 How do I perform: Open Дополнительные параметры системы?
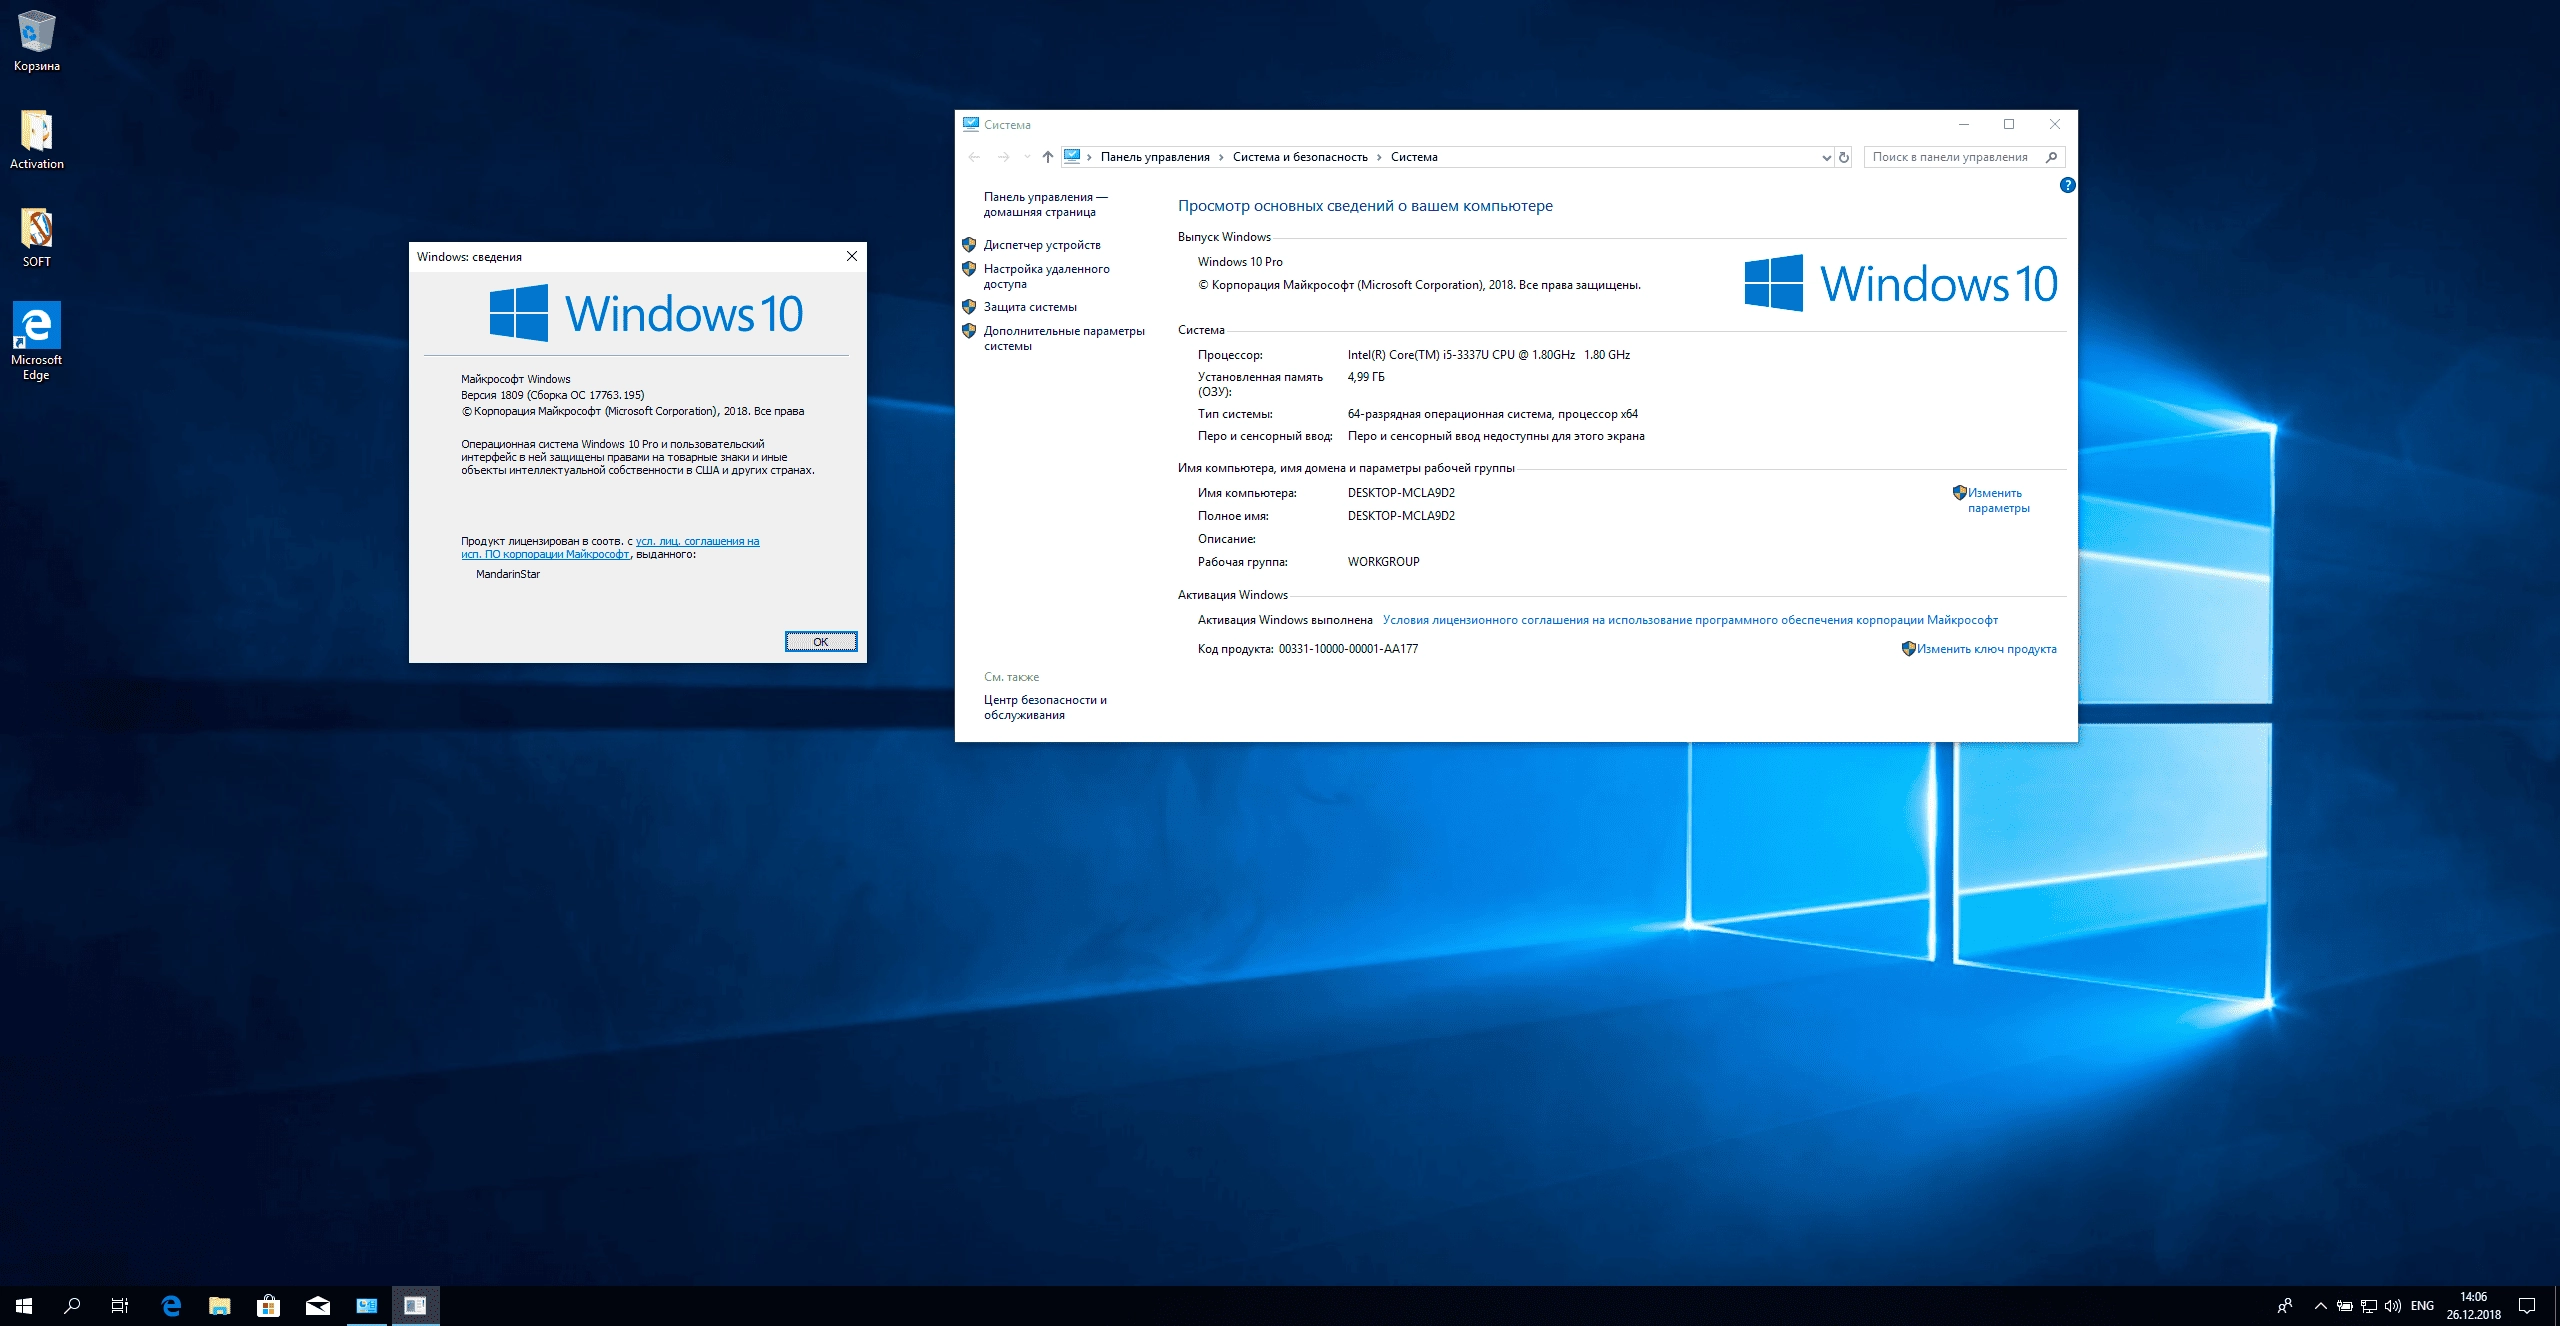point(1064,338)
